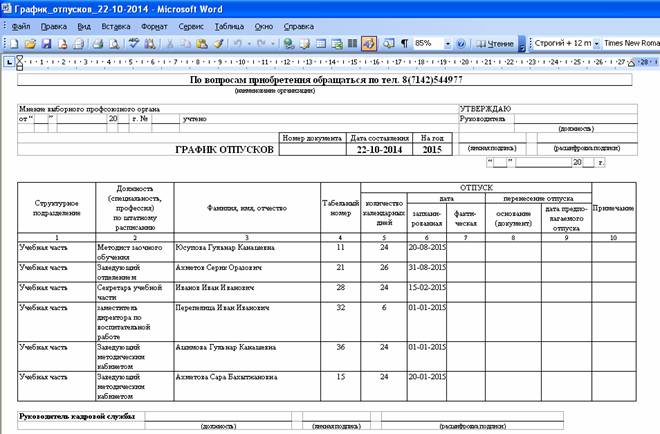Click the name Ахметова Сара Бахытжановна
Viewport: 660px width, 434px height.
click(226, 377)
